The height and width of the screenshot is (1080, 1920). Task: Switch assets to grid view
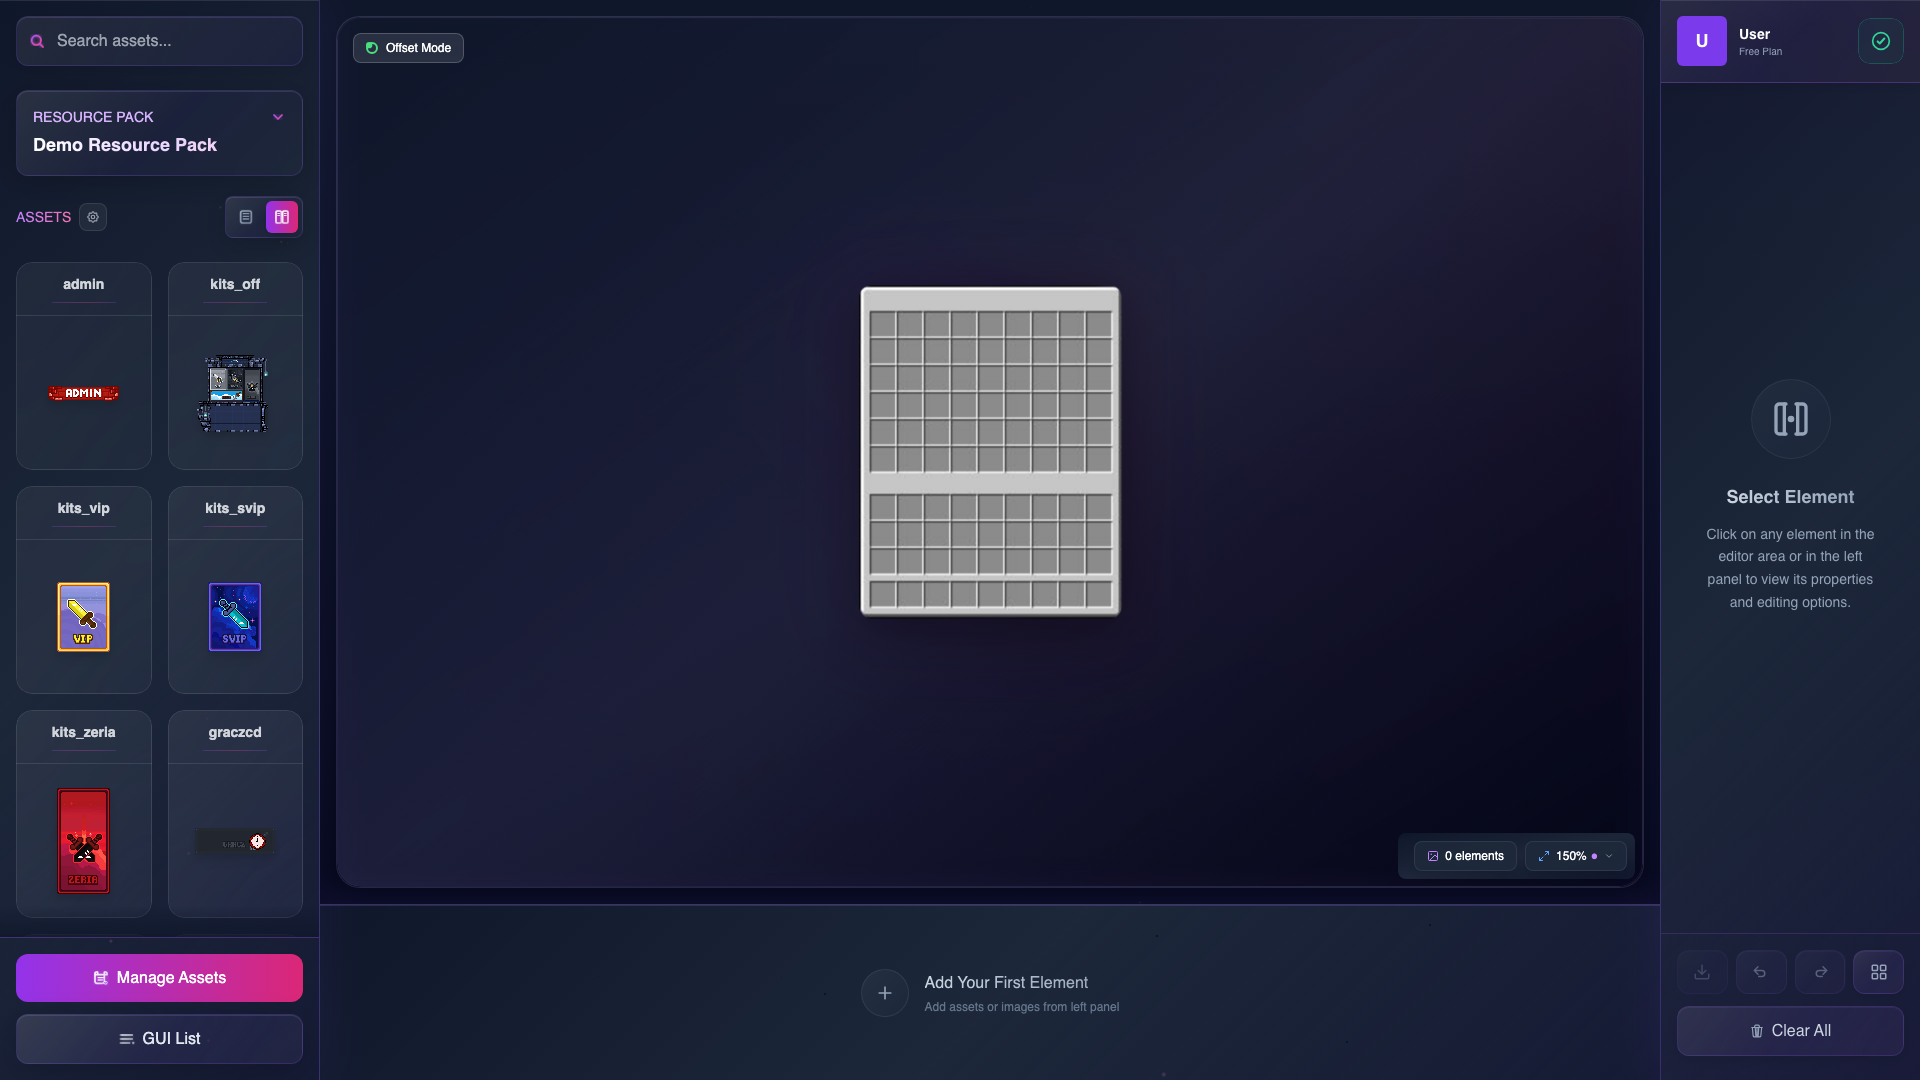click(282, 217)
